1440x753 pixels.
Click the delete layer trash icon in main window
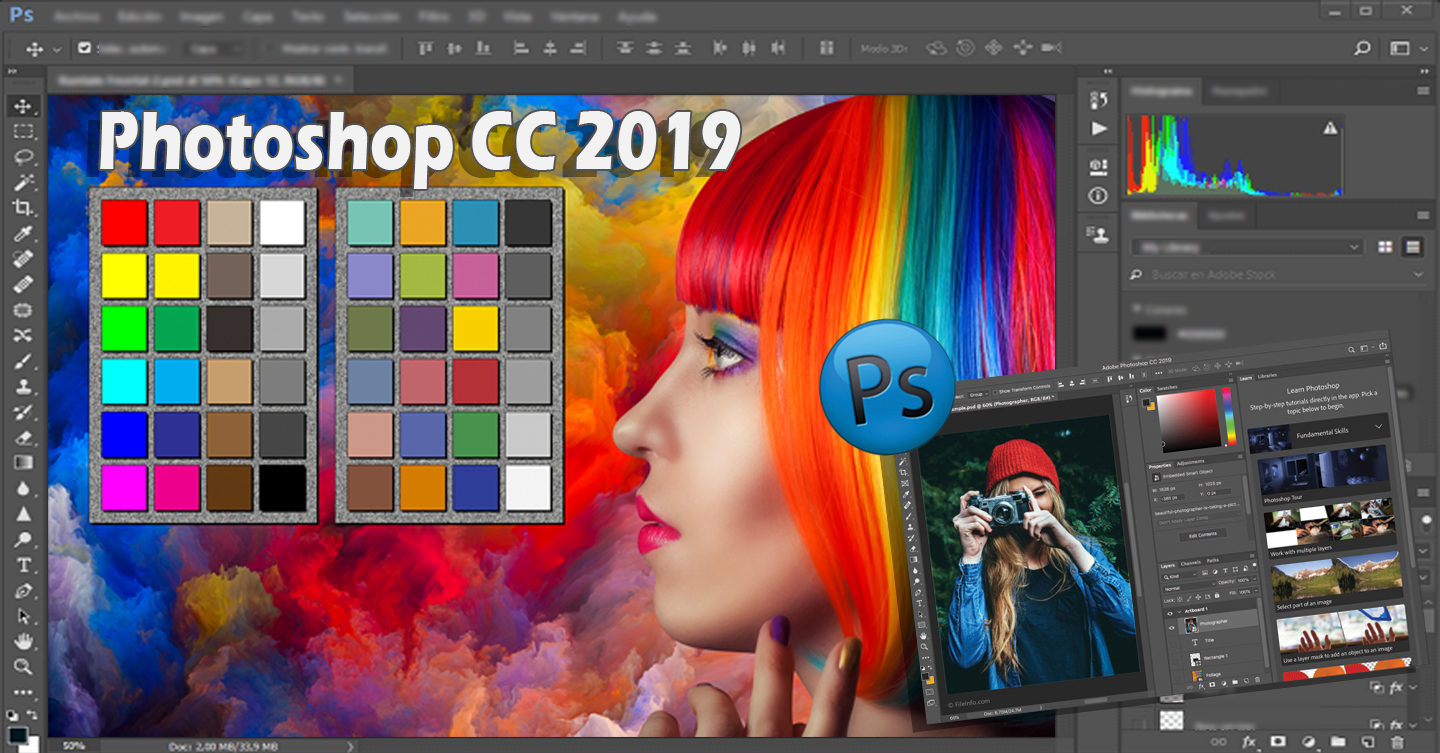1398,742
